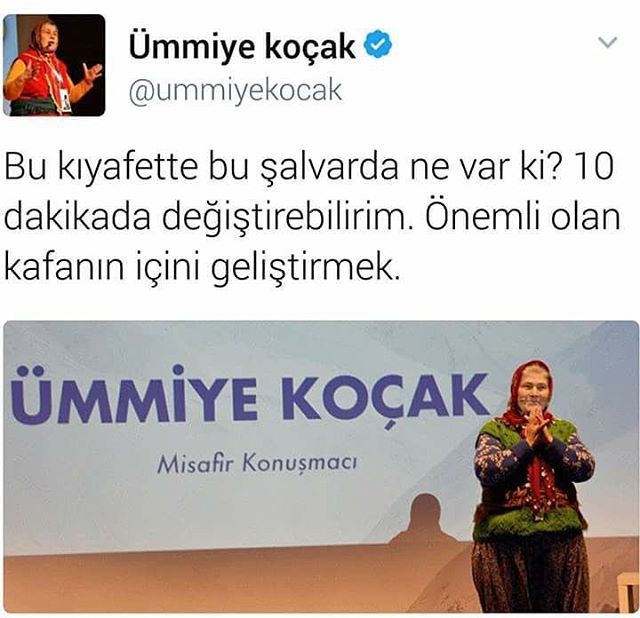The image size is (640, 618).
Task: Click the blue verified checkmark badge
Action: [x=378, y=44]
